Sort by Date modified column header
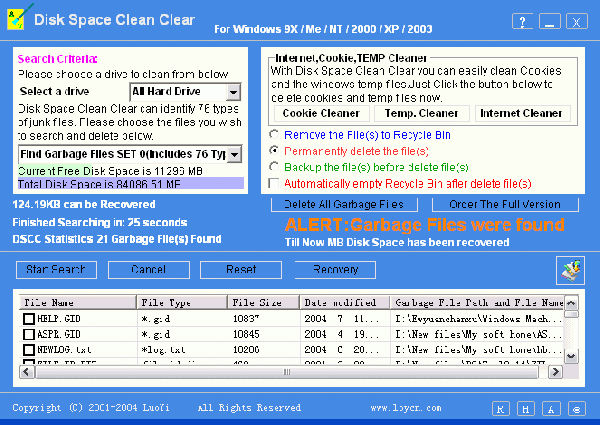 (x=345, y=303)
